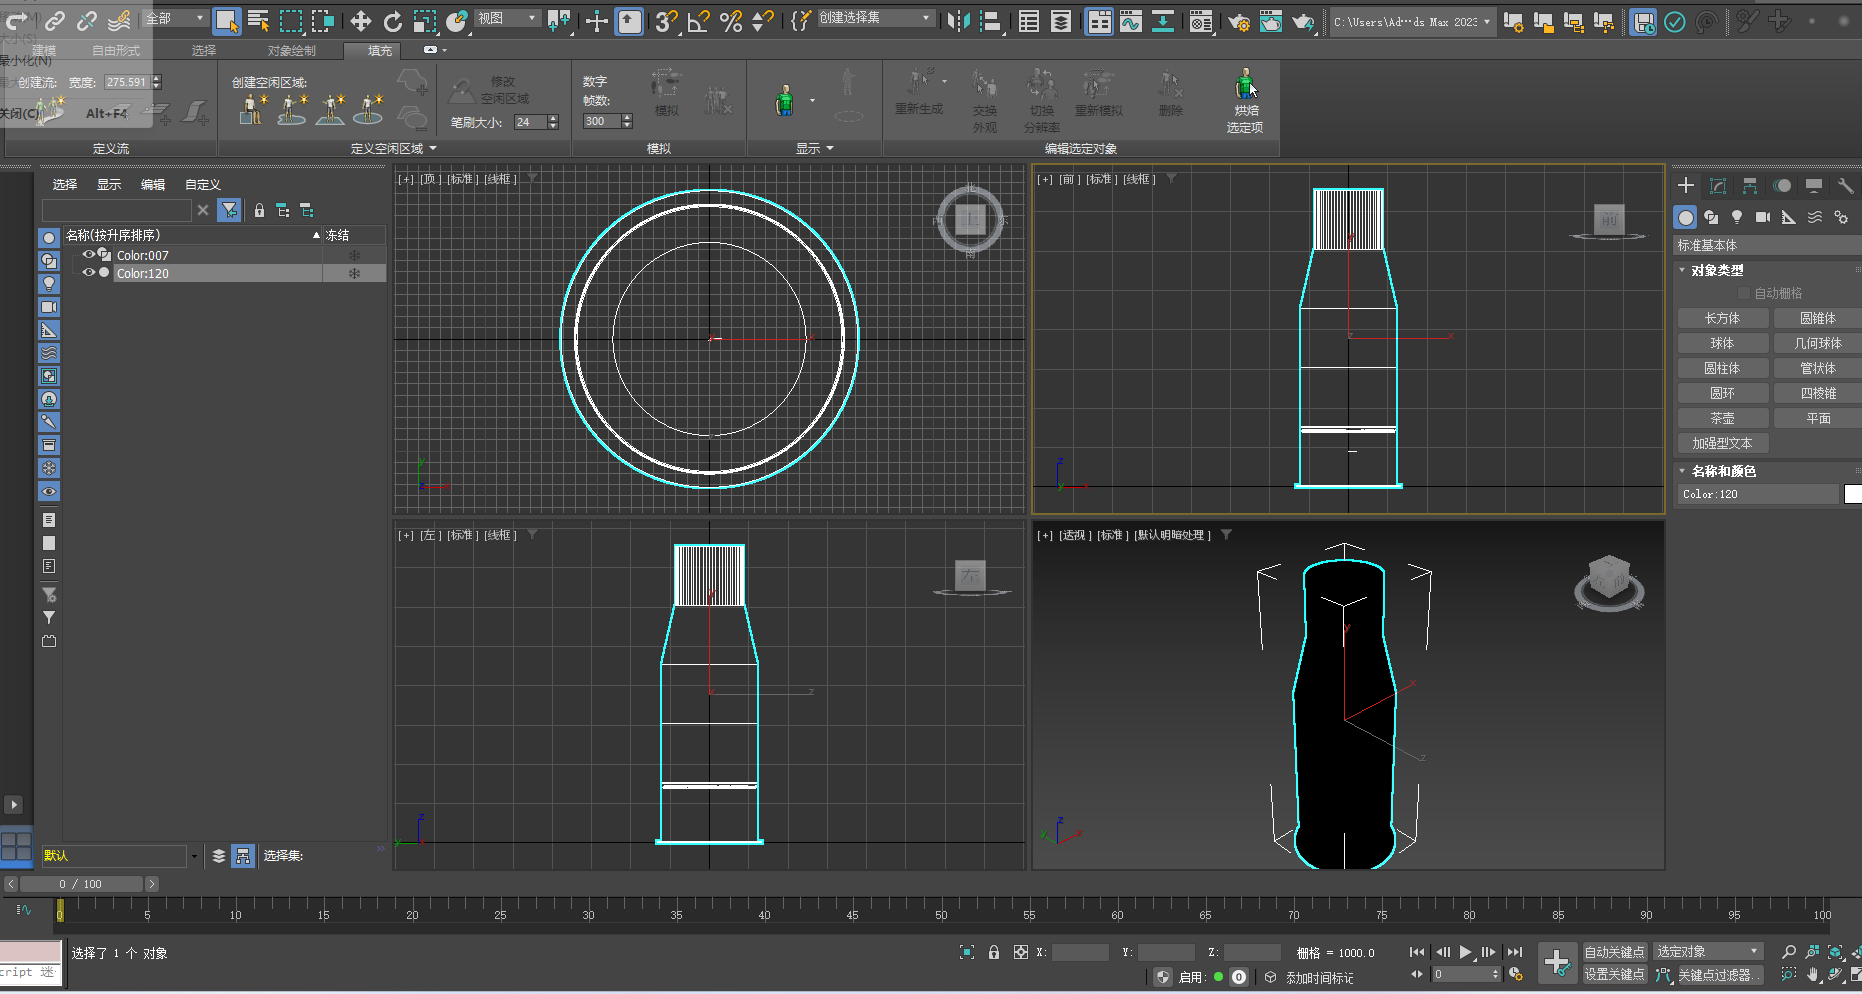Image resolution: width=1862 pixels, height=994 pixels.
Task: Open the project path C:\Users dropdown
Action: [x=1413, y=22]
